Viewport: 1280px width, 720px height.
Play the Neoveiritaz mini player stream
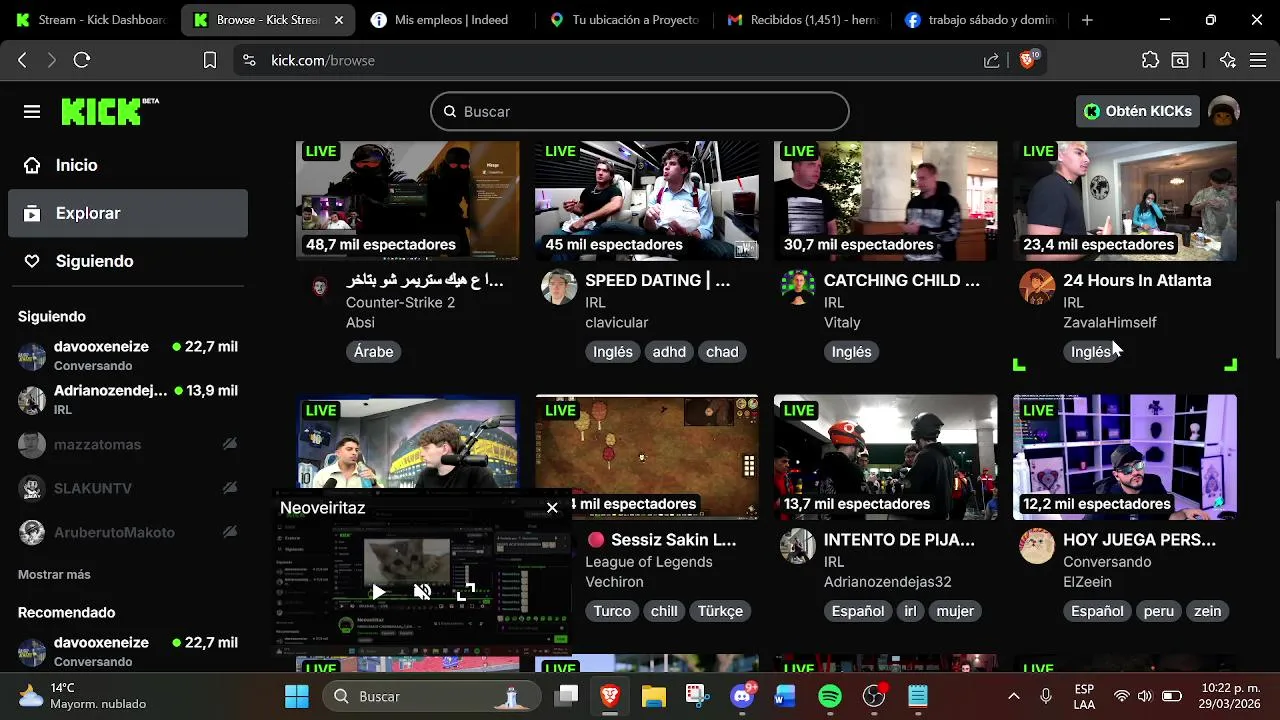click(379, 592)
